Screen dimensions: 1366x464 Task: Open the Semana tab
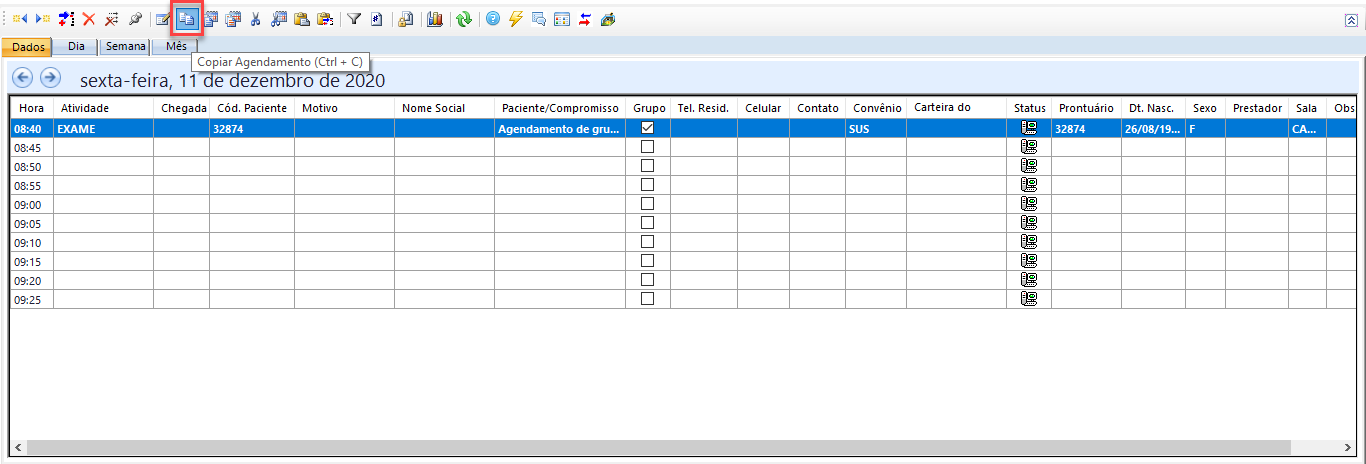[125, 46]
